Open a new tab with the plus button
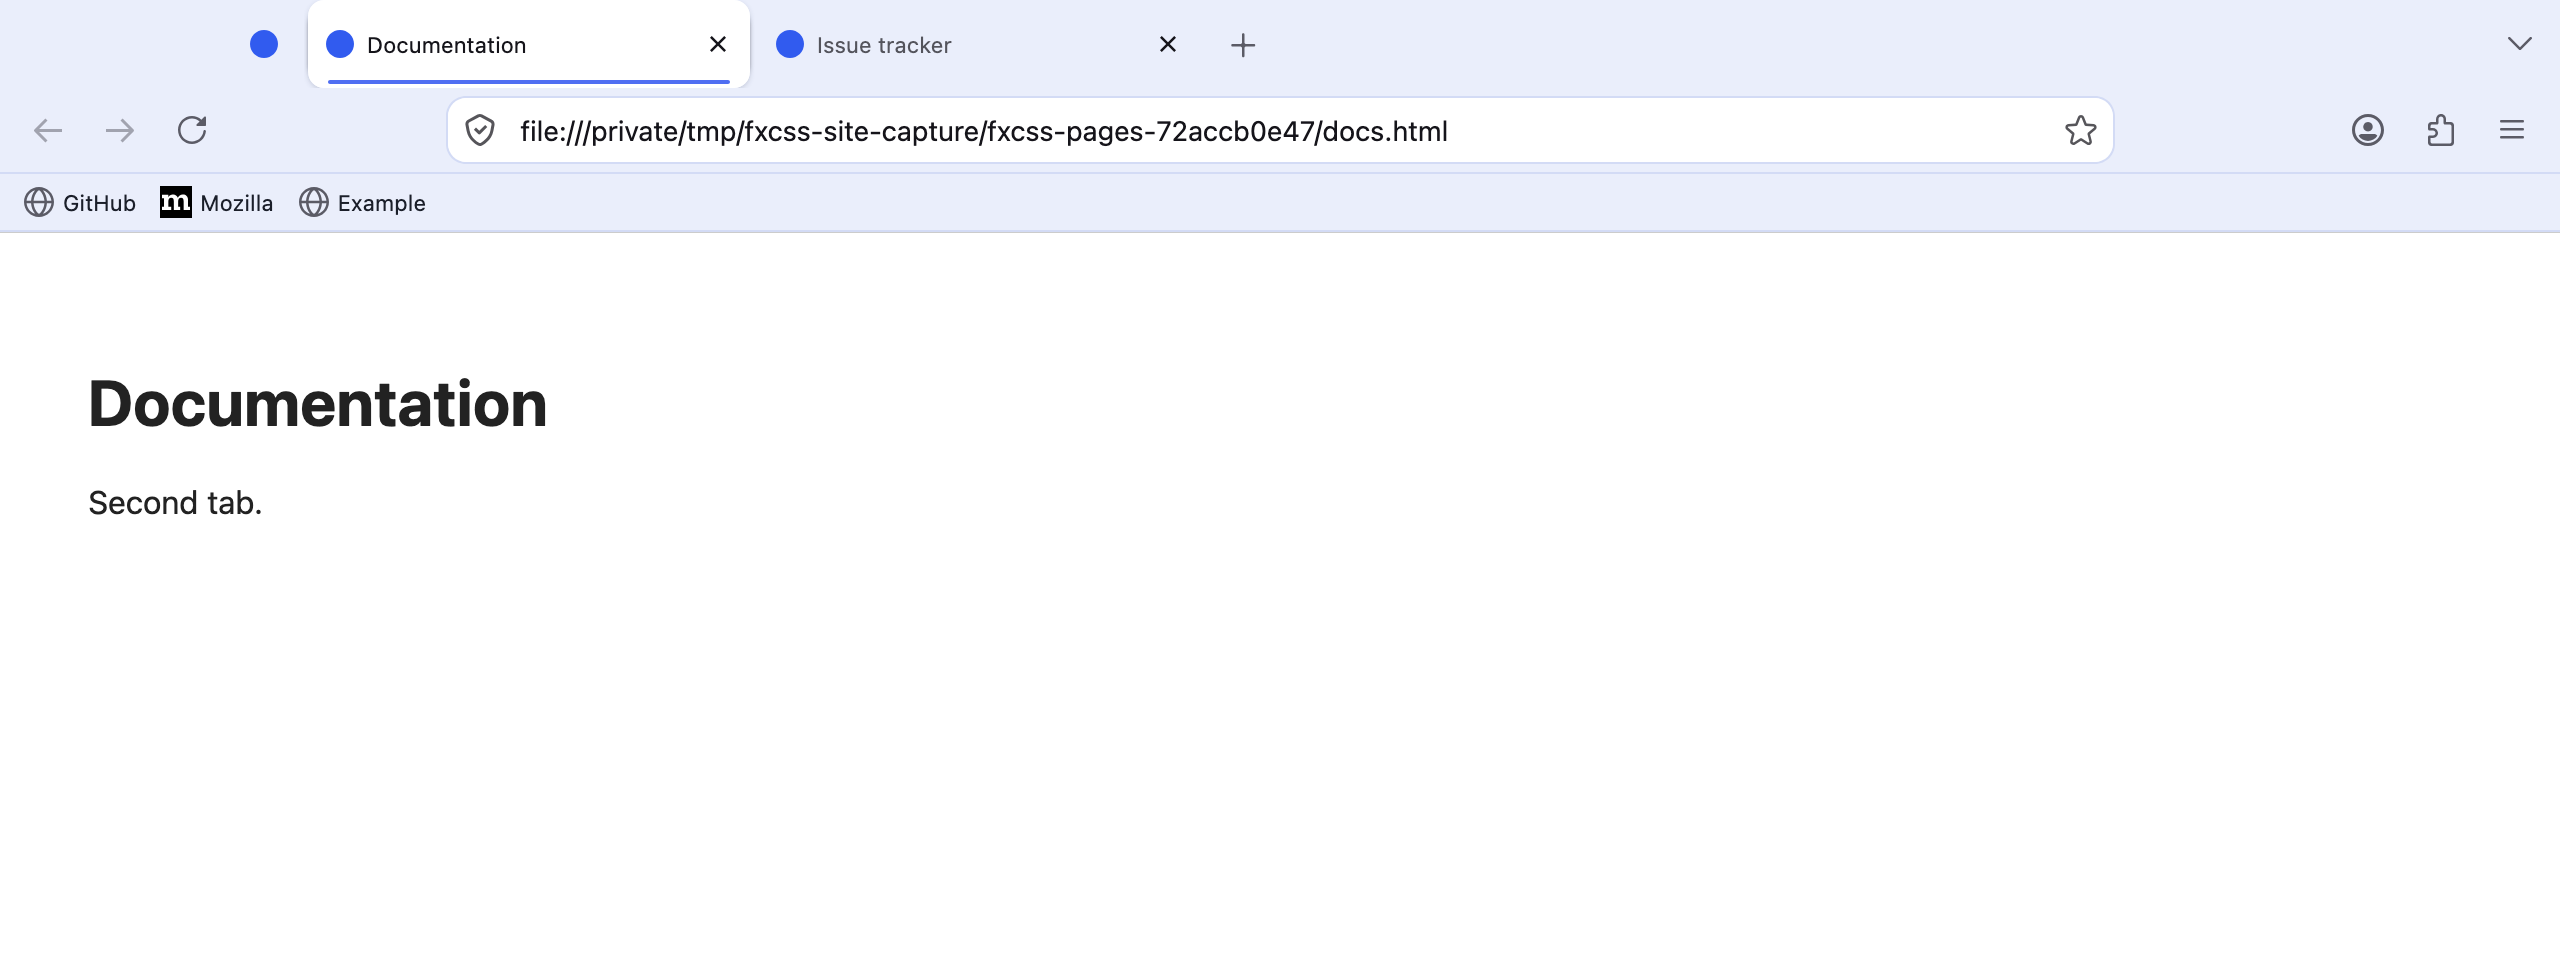Viewport: 2560px width, 960px height. coord(1243,45)
